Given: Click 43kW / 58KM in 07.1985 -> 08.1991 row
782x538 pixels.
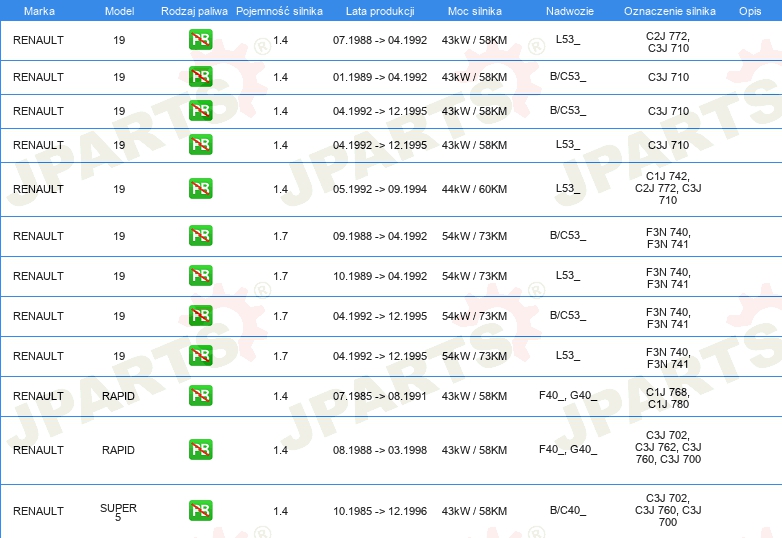Looking at the screenshot, I should pos(474,396).
